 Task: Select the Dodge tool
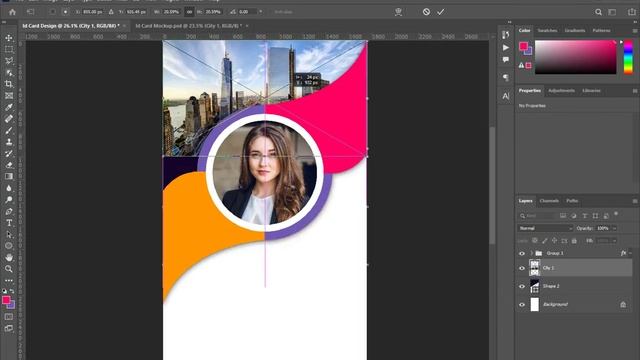tap(9, 200)
